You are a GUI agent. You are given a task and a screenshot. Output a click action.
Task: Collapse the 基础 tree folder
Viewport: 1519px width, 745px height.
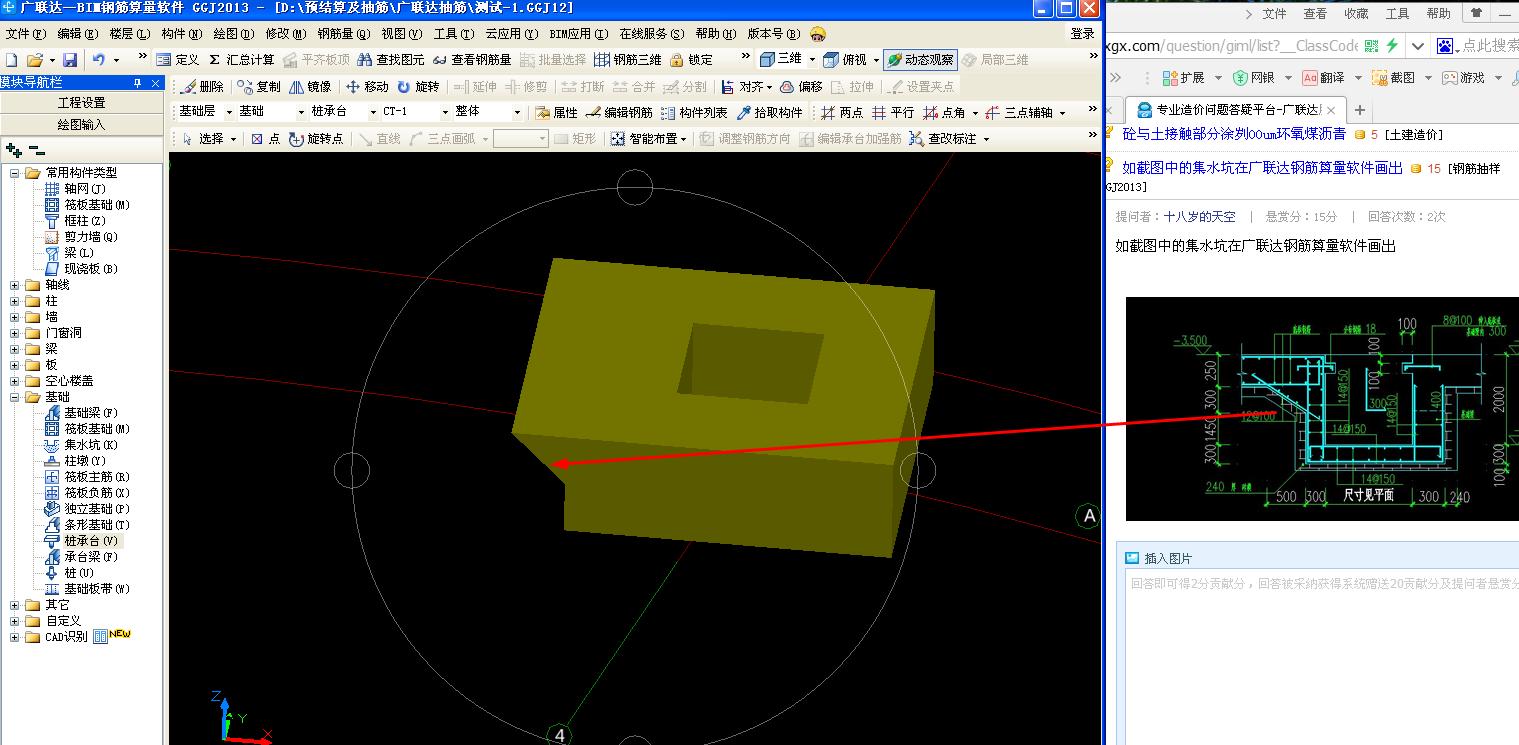point(15,397)
